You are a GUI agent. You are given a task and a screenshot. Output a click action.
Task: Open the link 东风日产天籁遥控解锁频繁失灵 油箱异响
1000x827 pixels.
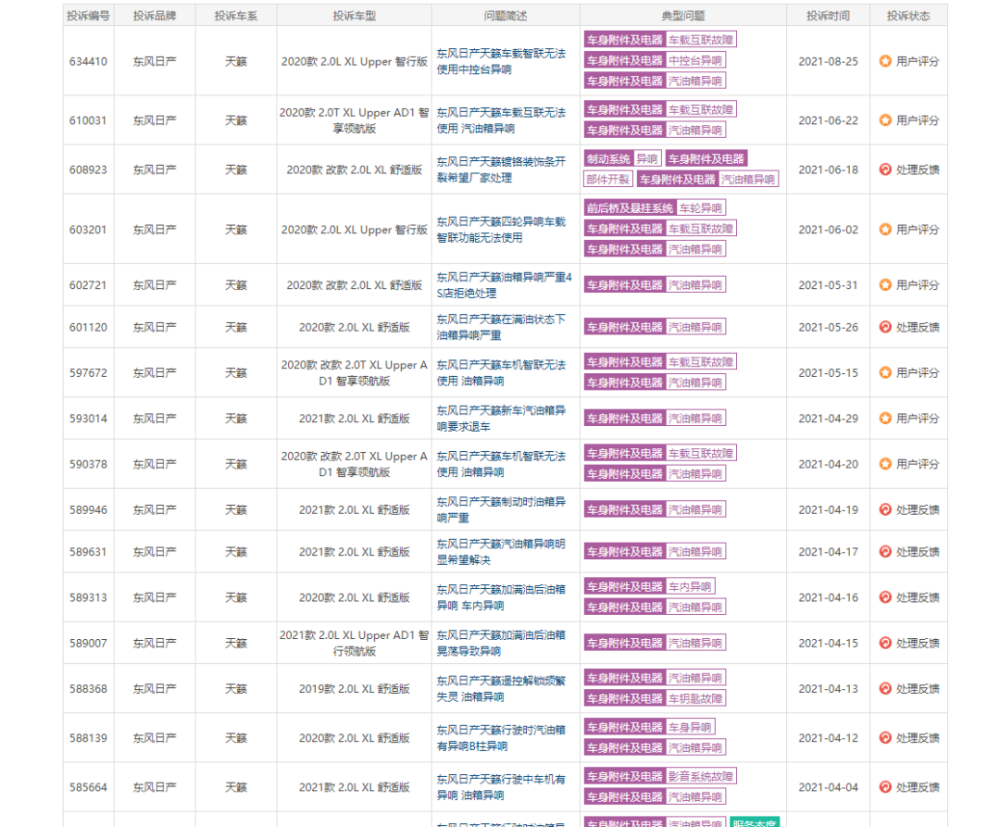click(x=501, y=689)
